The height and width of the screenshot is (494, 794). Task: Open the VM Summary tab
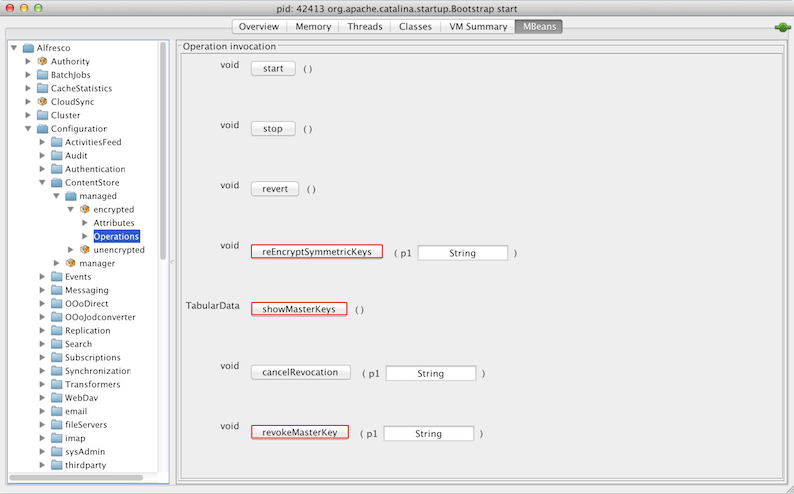[476, 26]
